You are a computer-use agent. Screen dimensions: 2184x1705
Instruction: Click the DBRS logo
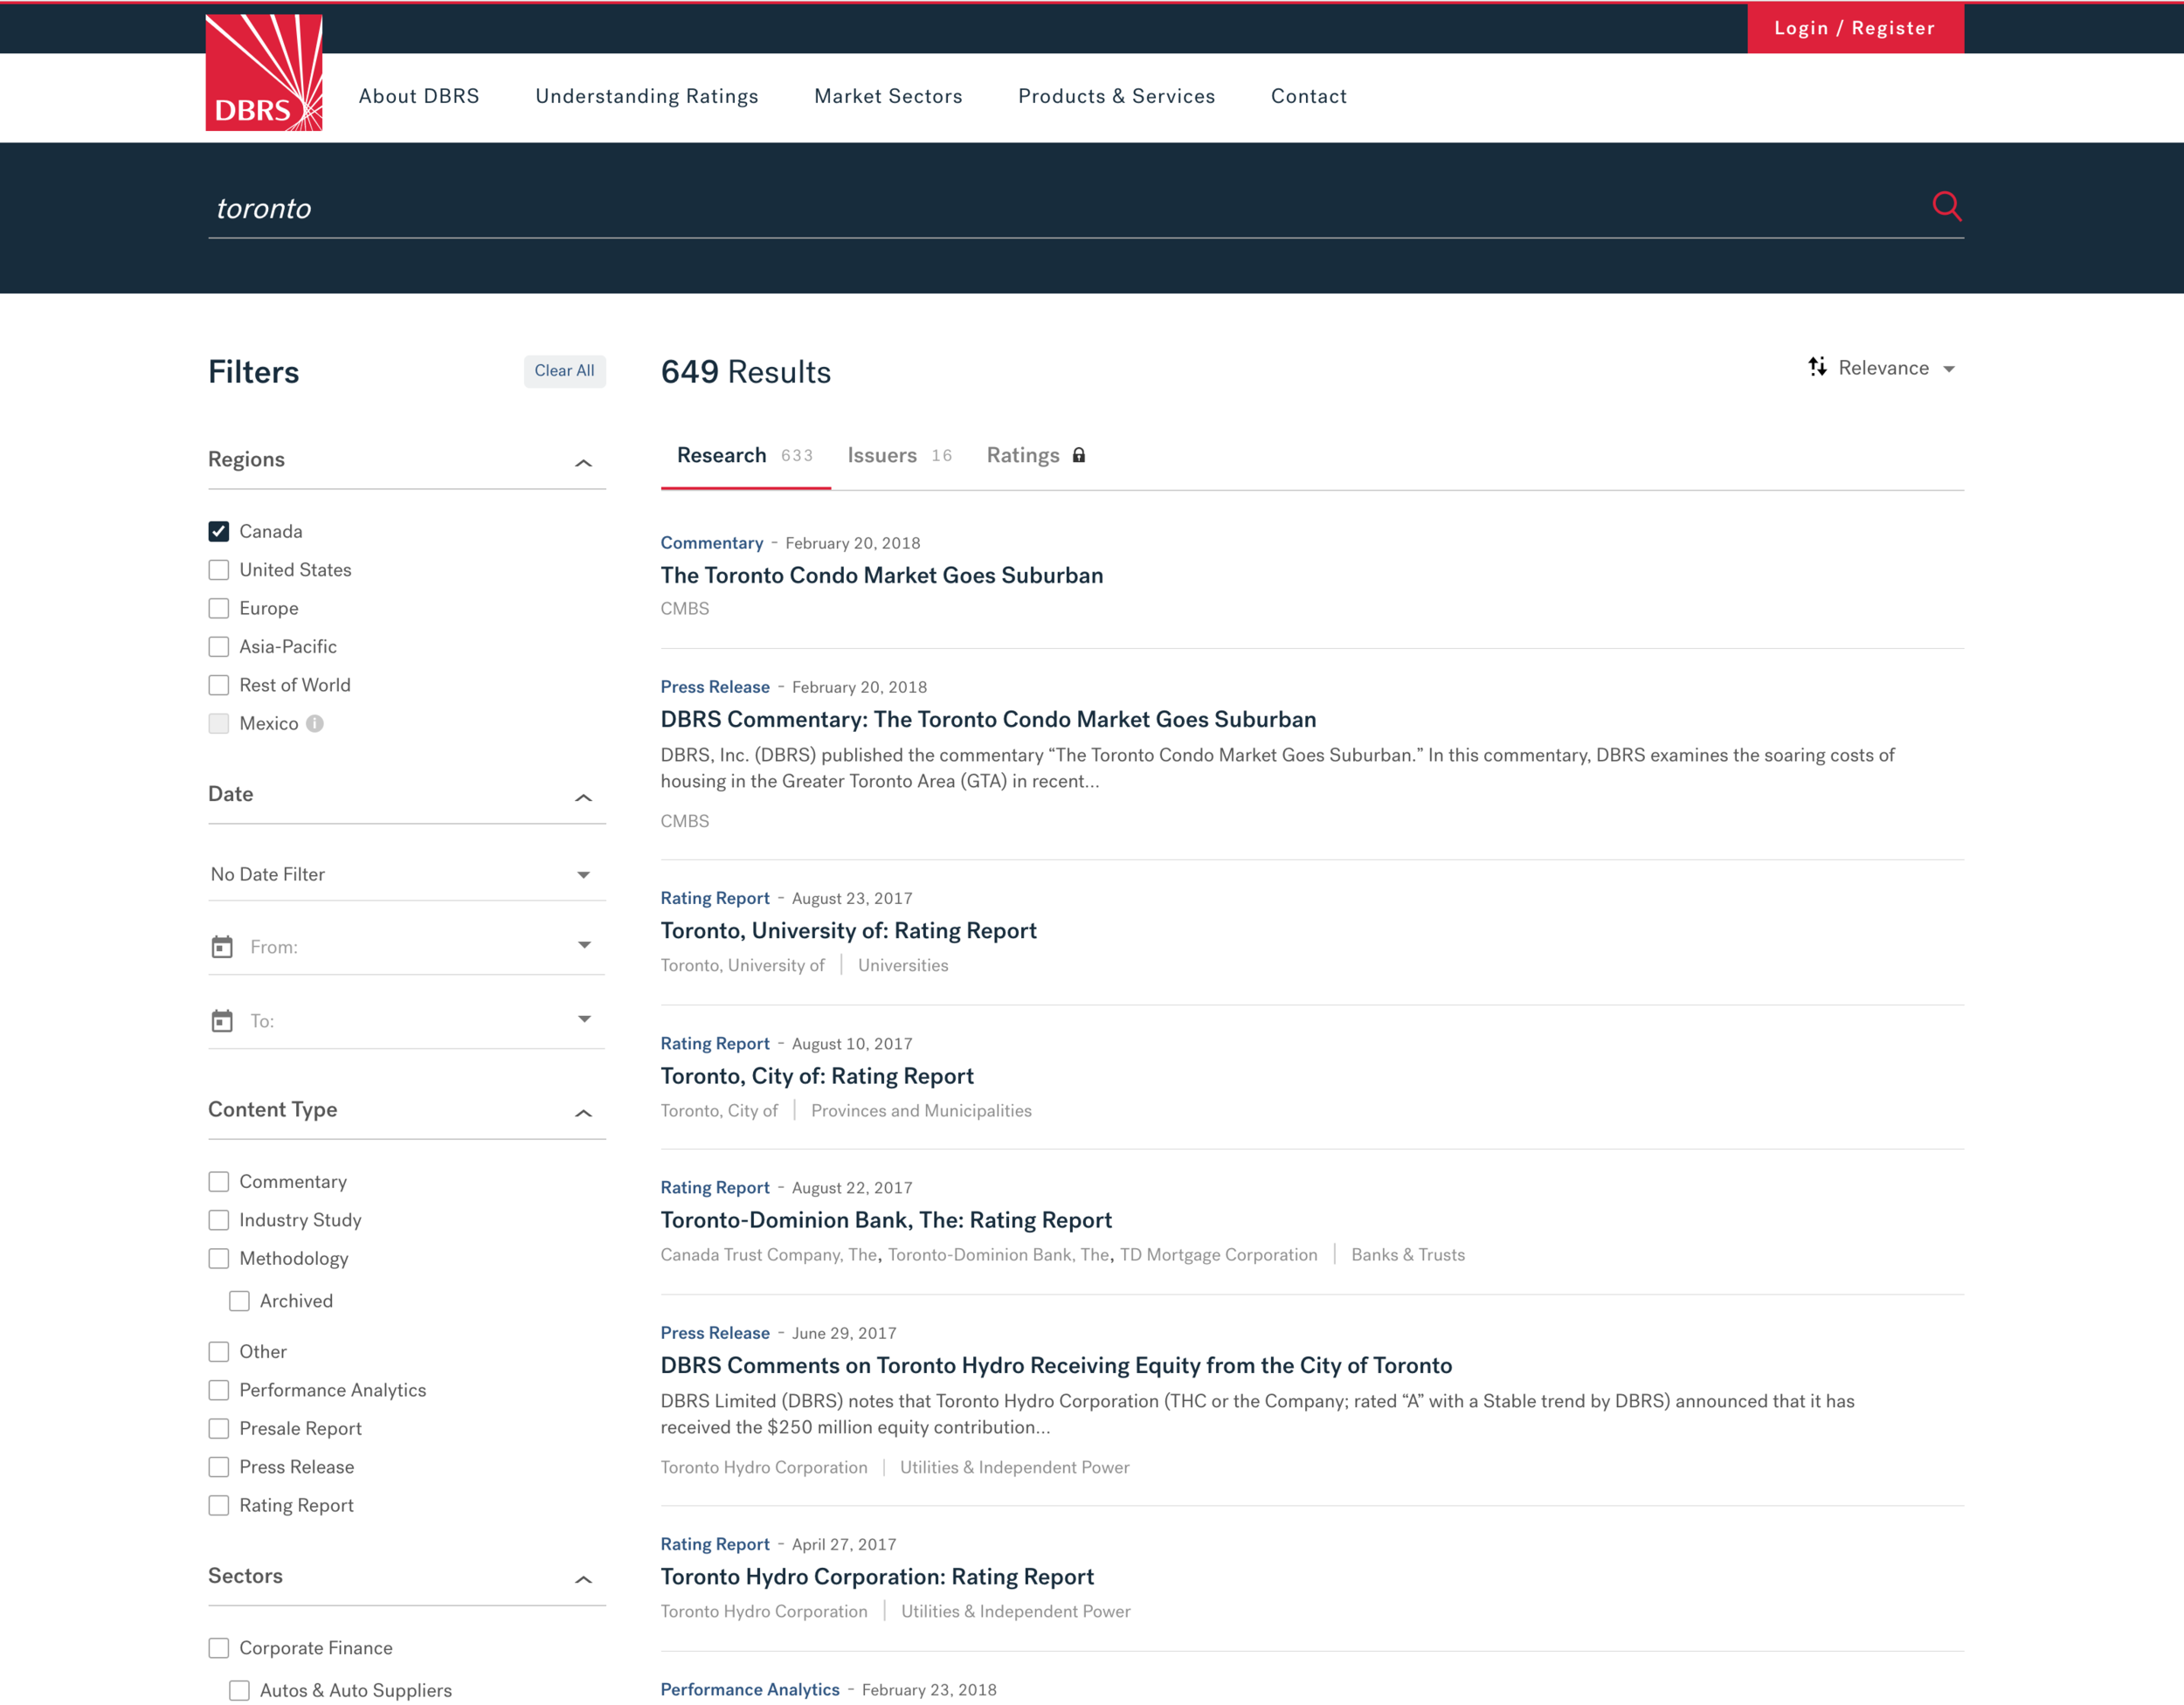[x=264, y=72]
